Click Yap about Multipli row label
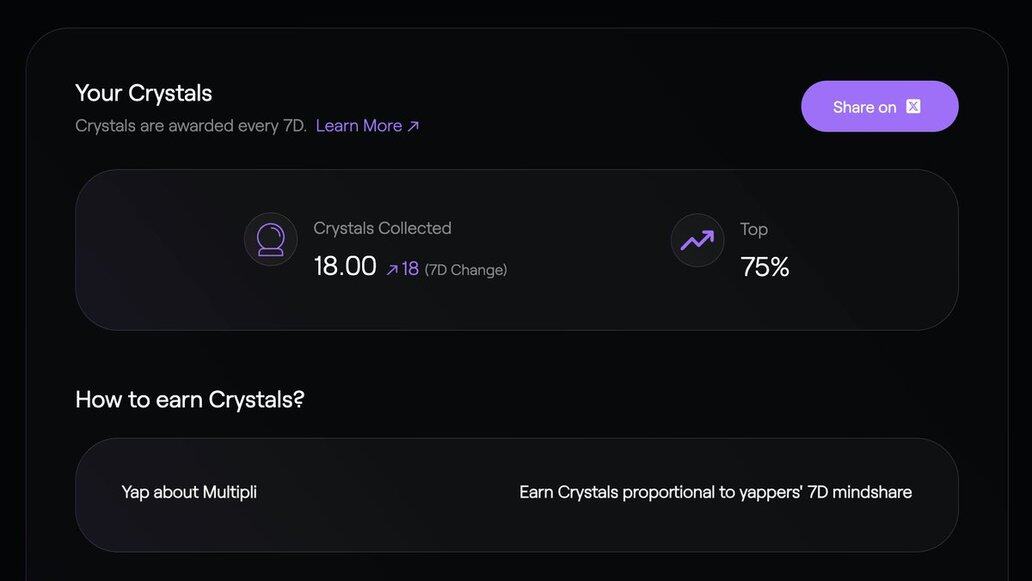The height and width of the screenshot is (581, 1032). click(189, 492)
